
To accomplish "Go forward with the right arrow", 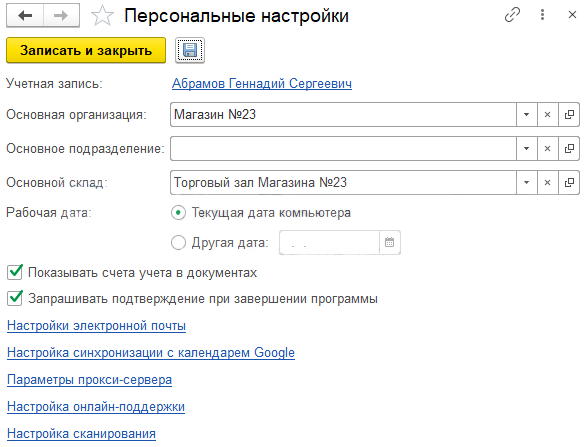I will (x=61, y=15).
